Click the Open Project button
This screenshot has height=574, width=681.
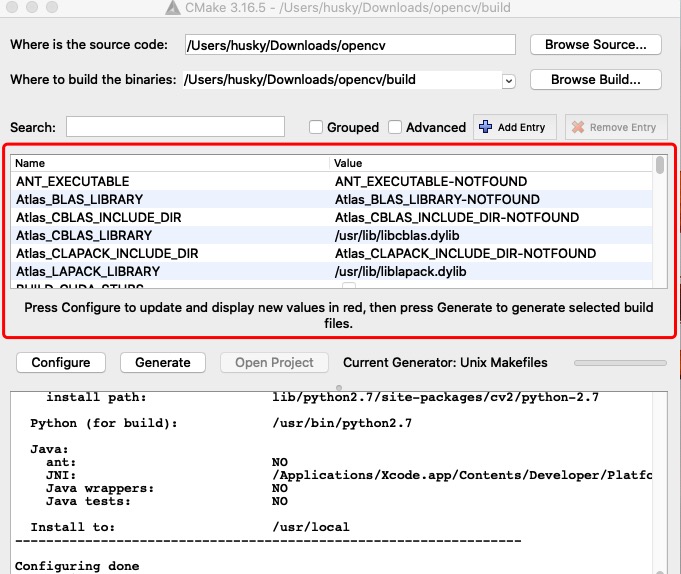[x=274, y=363]
